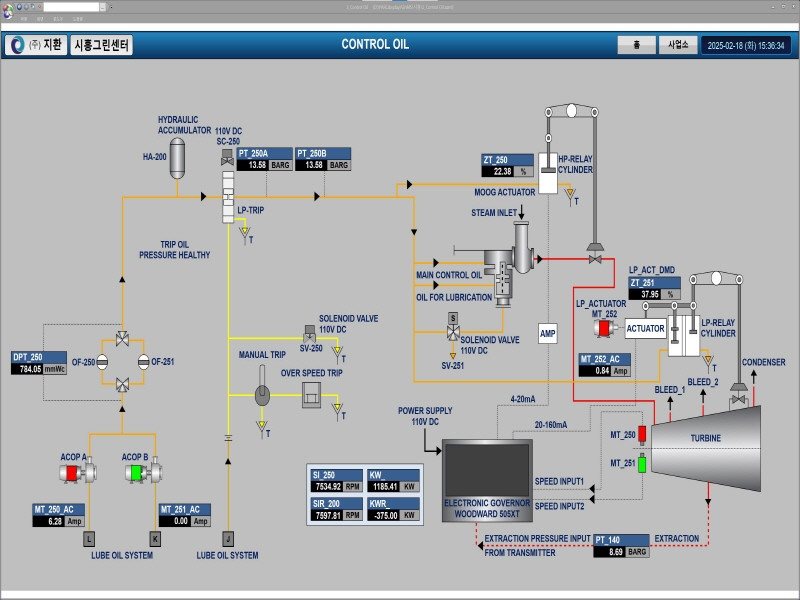Screen dimensions: 800x600
Task: Click the MT_250_AC current value 6.28
Action: (x=48, y=521)
